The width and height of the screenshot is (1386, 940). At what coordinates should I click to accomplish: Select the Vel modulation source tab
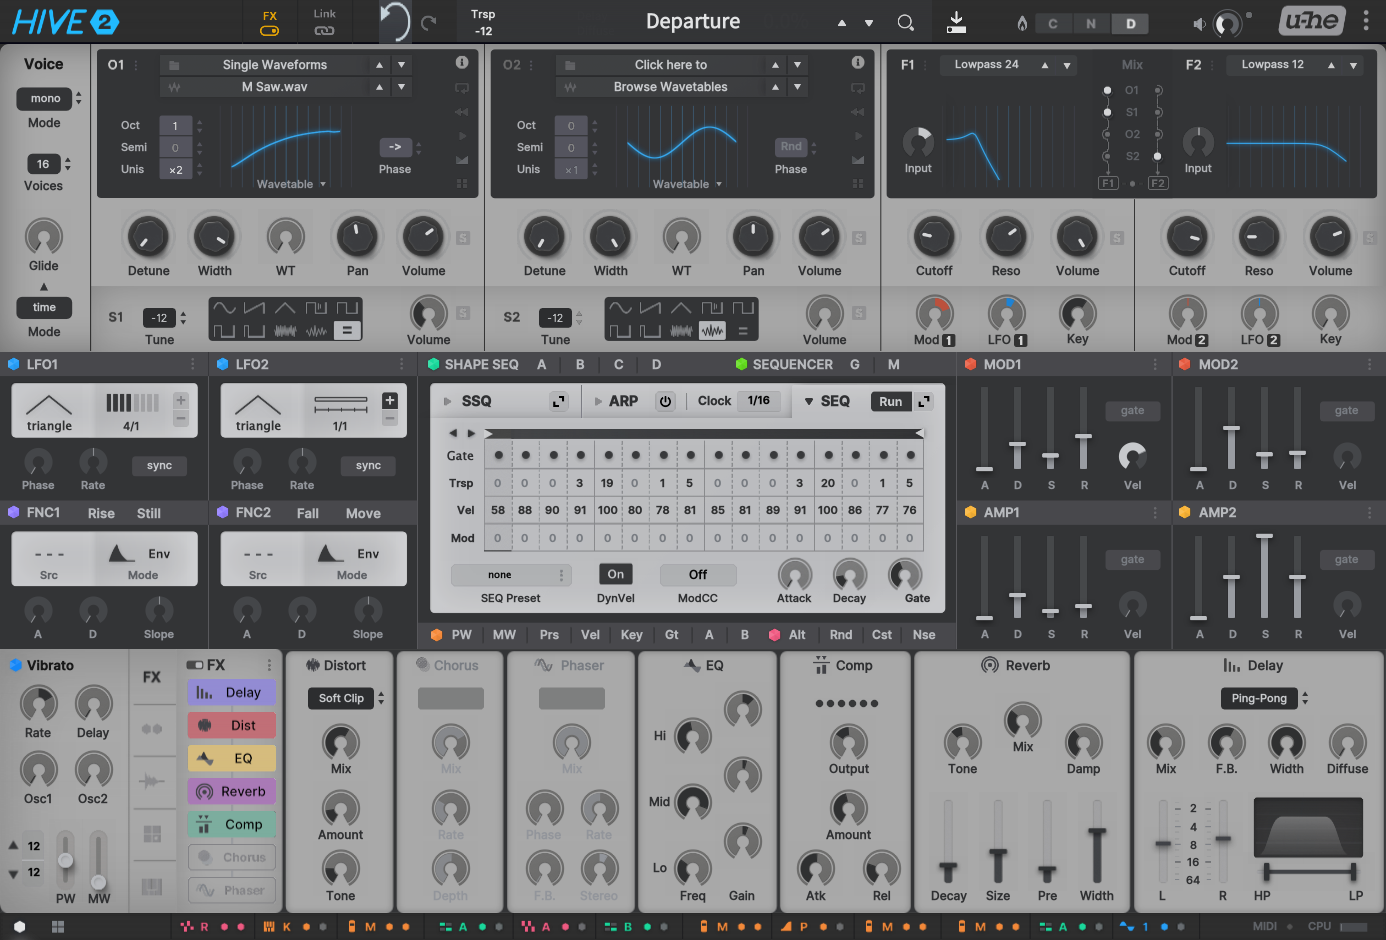coord(591,634)
